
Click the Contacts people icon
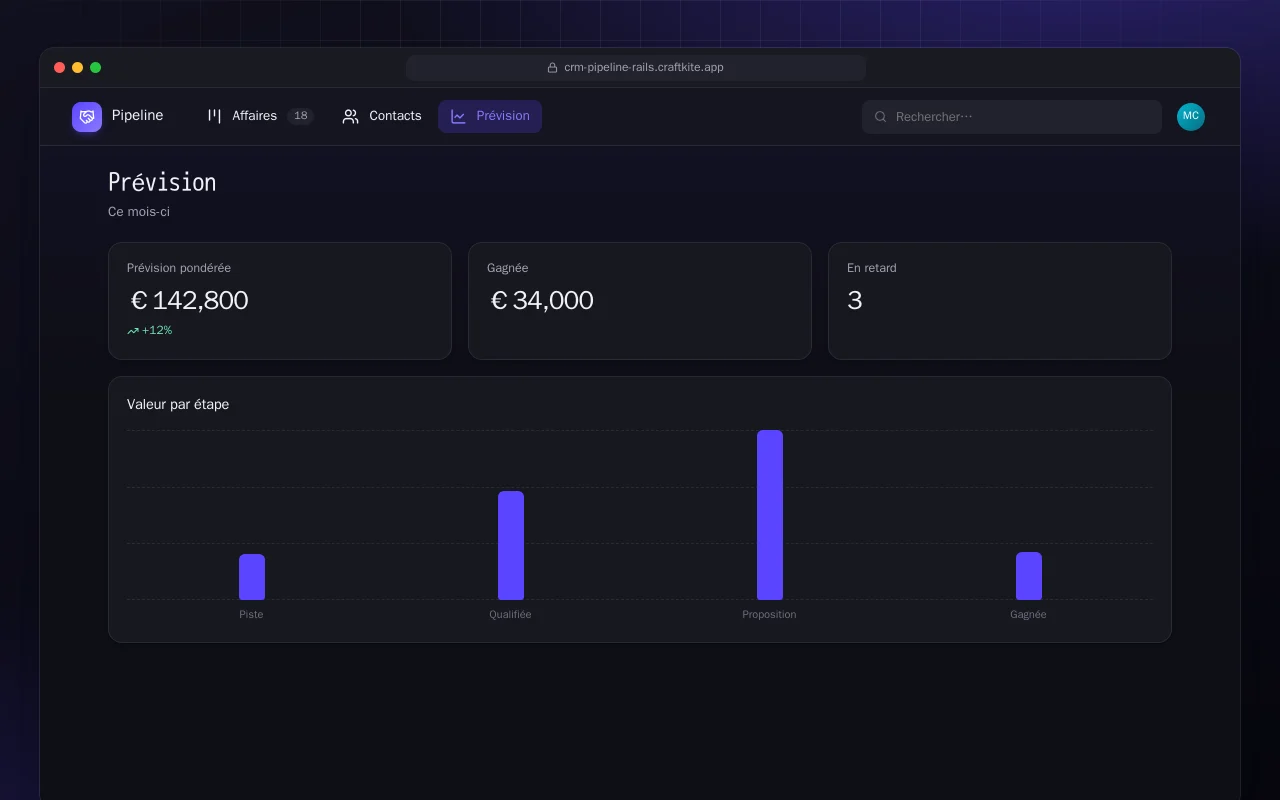point(350,116)
